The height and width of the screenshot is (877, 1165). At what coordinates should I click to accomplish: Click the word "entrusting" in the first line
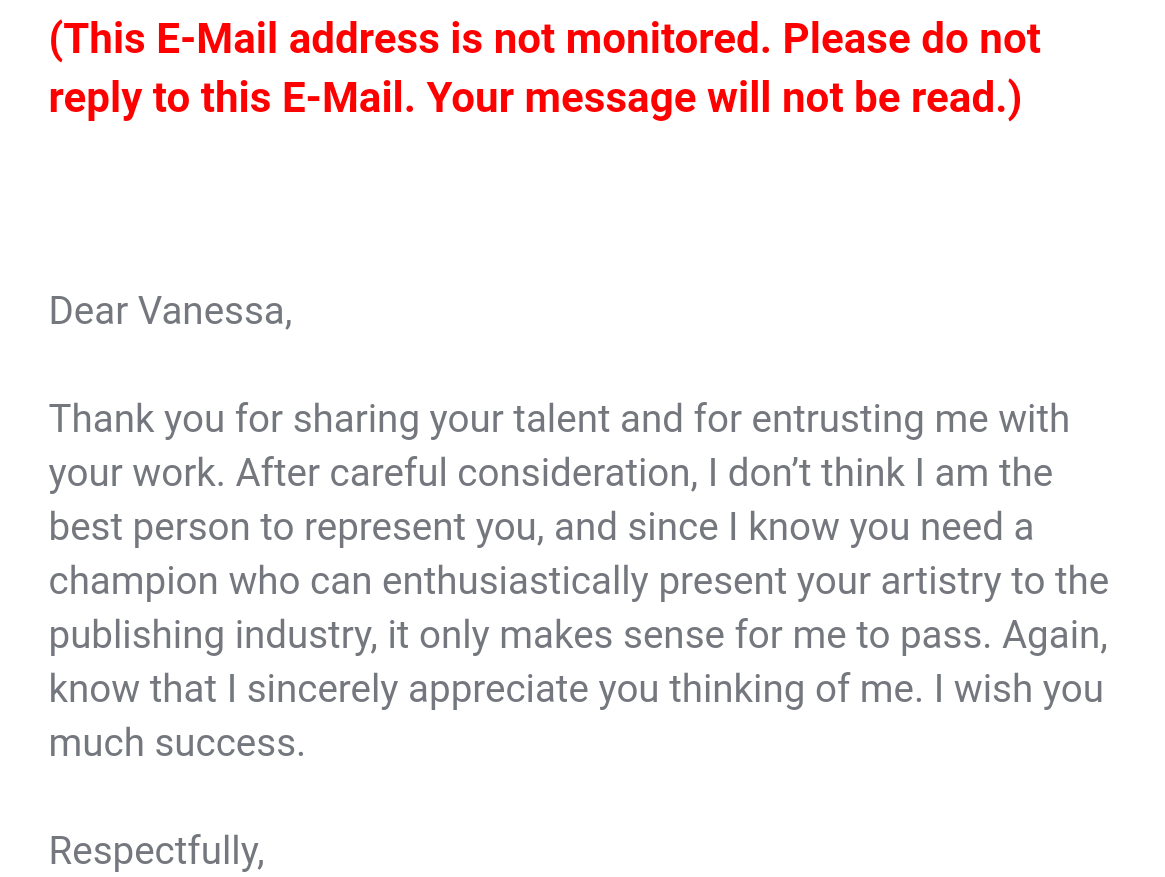(x=838, y=419)
